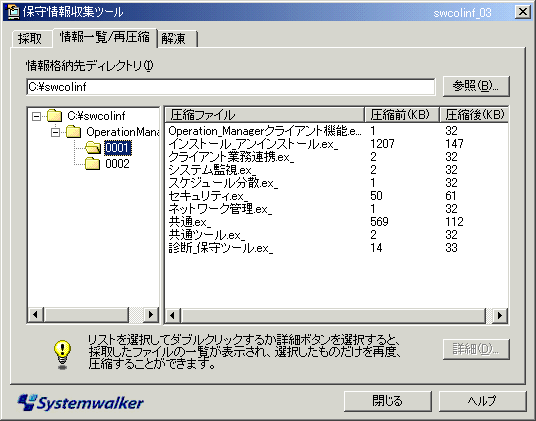The image size is (536, 421).
Task: Select 共通.ex_ file in list
Action: click(190, 222)
